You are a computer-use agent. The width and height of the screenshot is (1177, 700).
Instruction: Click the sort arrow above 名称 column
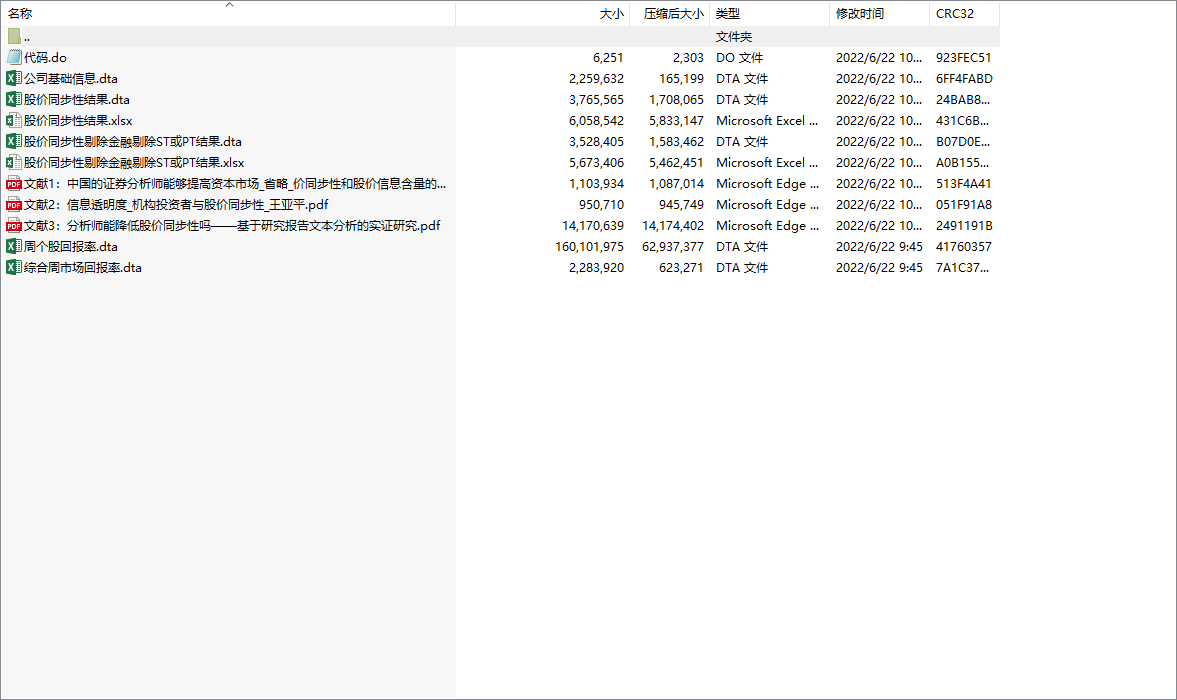point(230,5)
